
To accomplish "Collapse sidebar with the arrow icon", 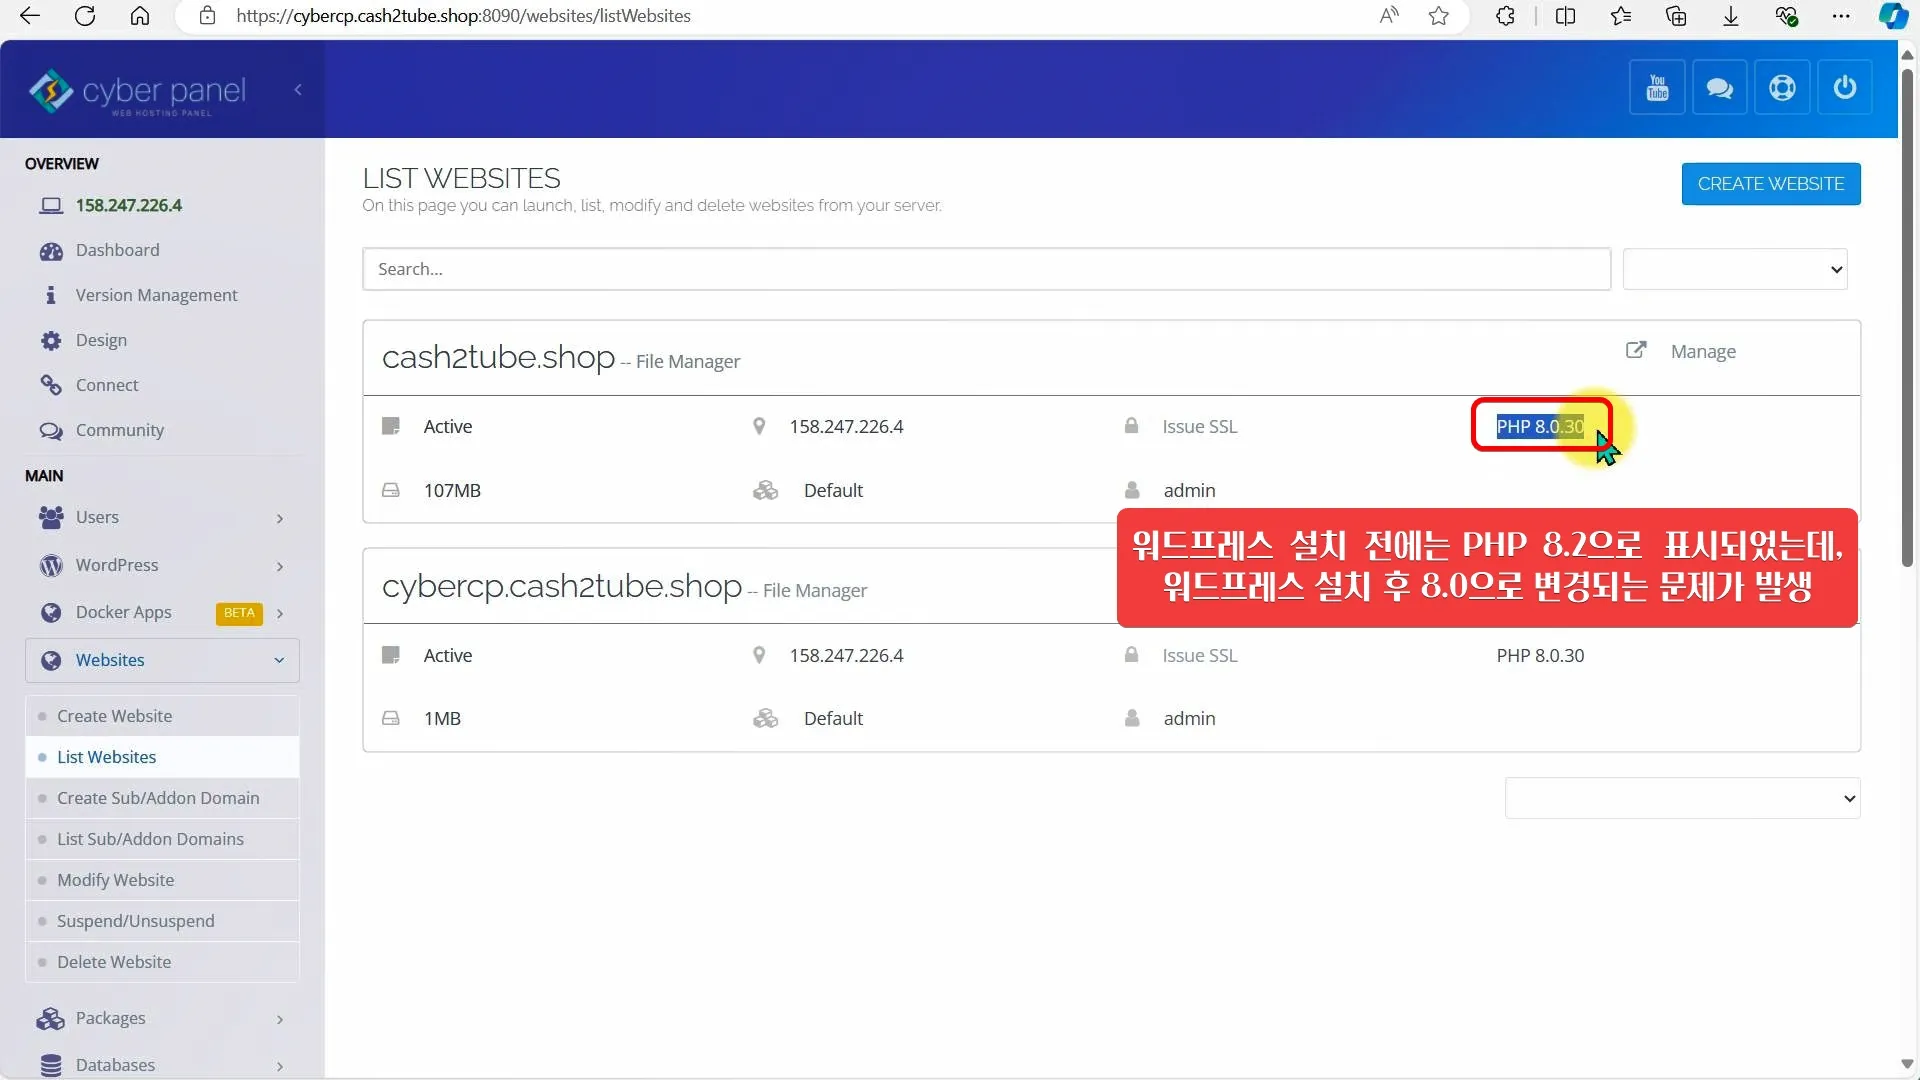I will (298, 90).
